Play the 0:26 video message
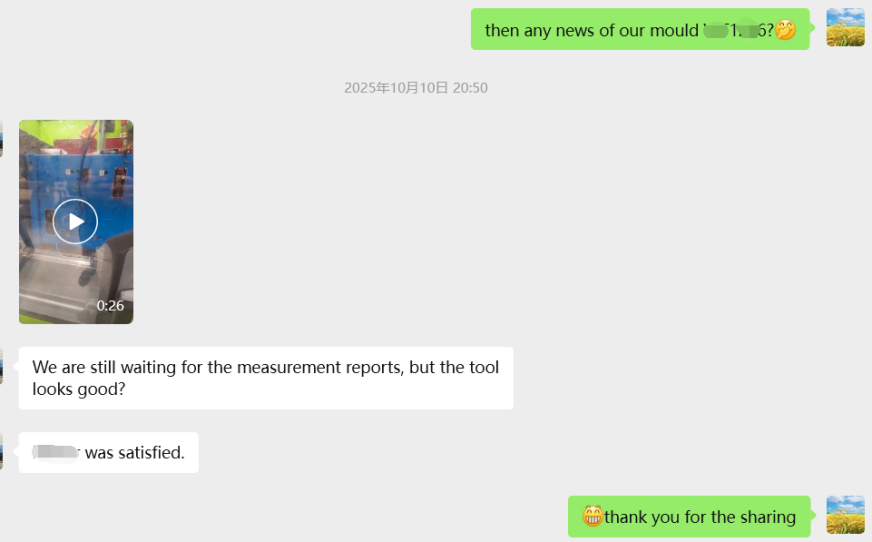The height and width of the screenshot is (542, 872). click(x=75, y=221)
